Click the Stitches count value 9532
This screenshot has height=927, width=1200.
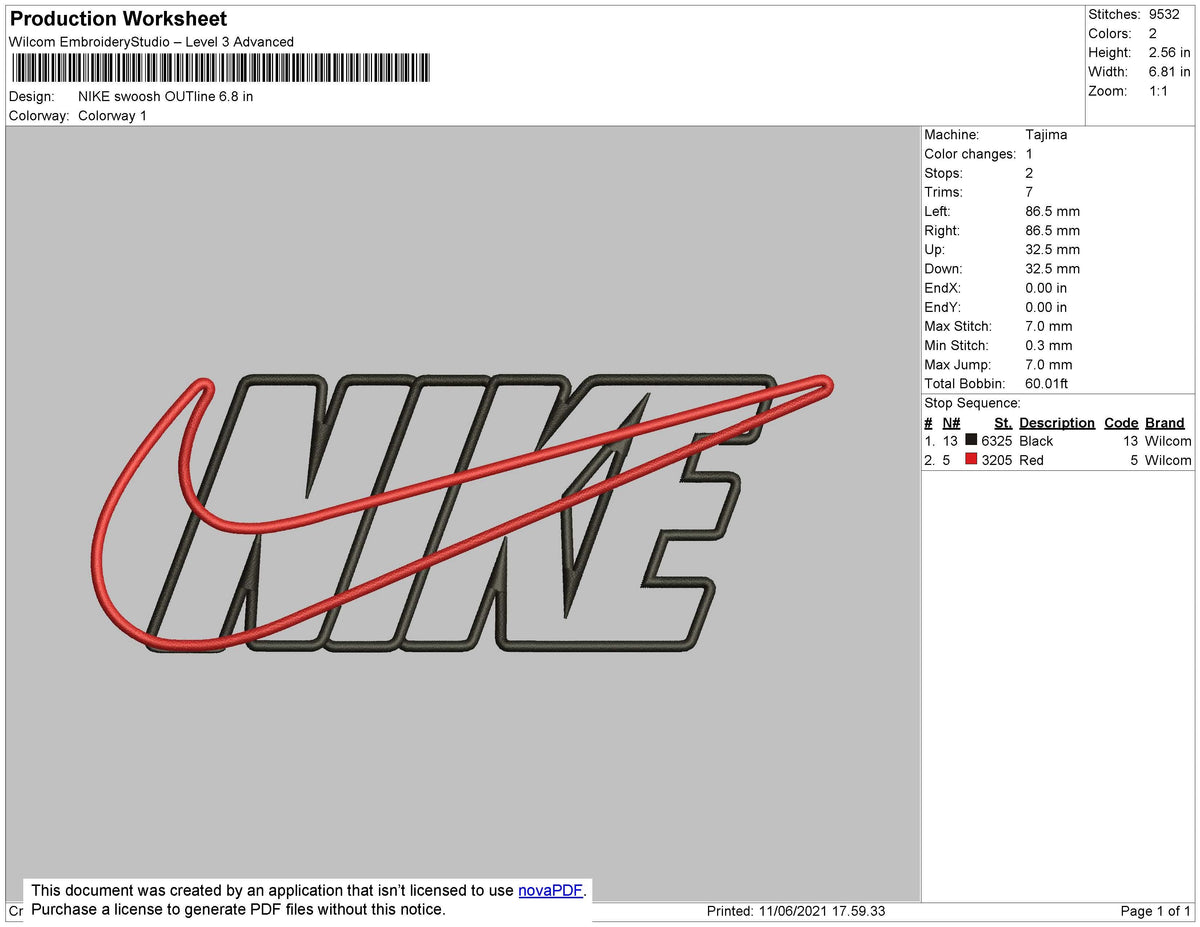[x=1166, y=14]
